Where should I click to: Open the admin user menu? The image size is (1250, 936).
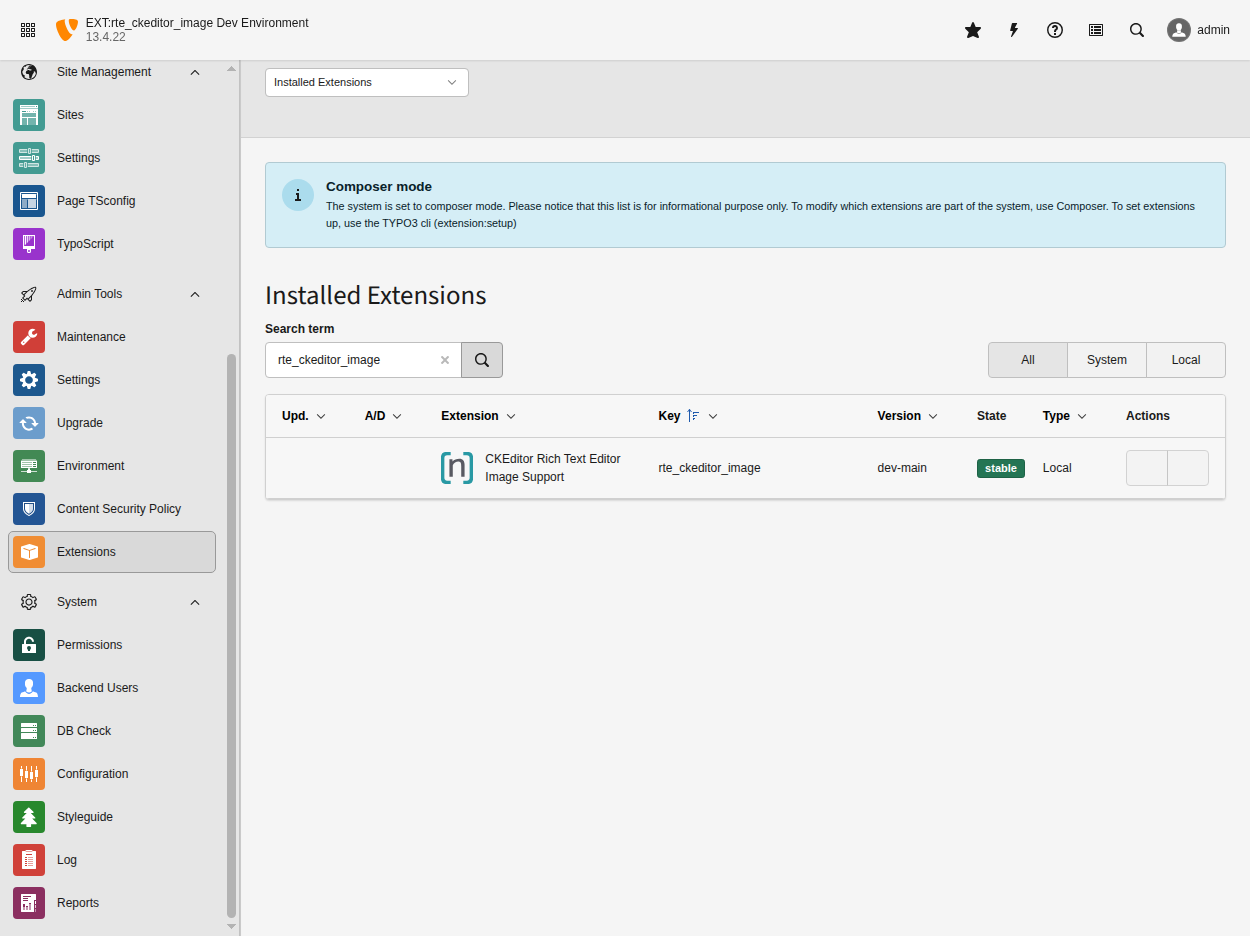click(1198, 29)
